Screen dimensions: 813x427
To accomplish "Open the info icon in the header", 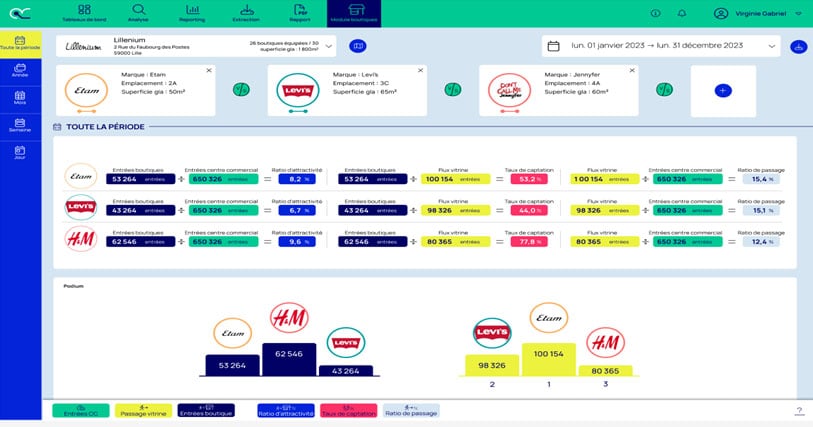I will 655,13.
